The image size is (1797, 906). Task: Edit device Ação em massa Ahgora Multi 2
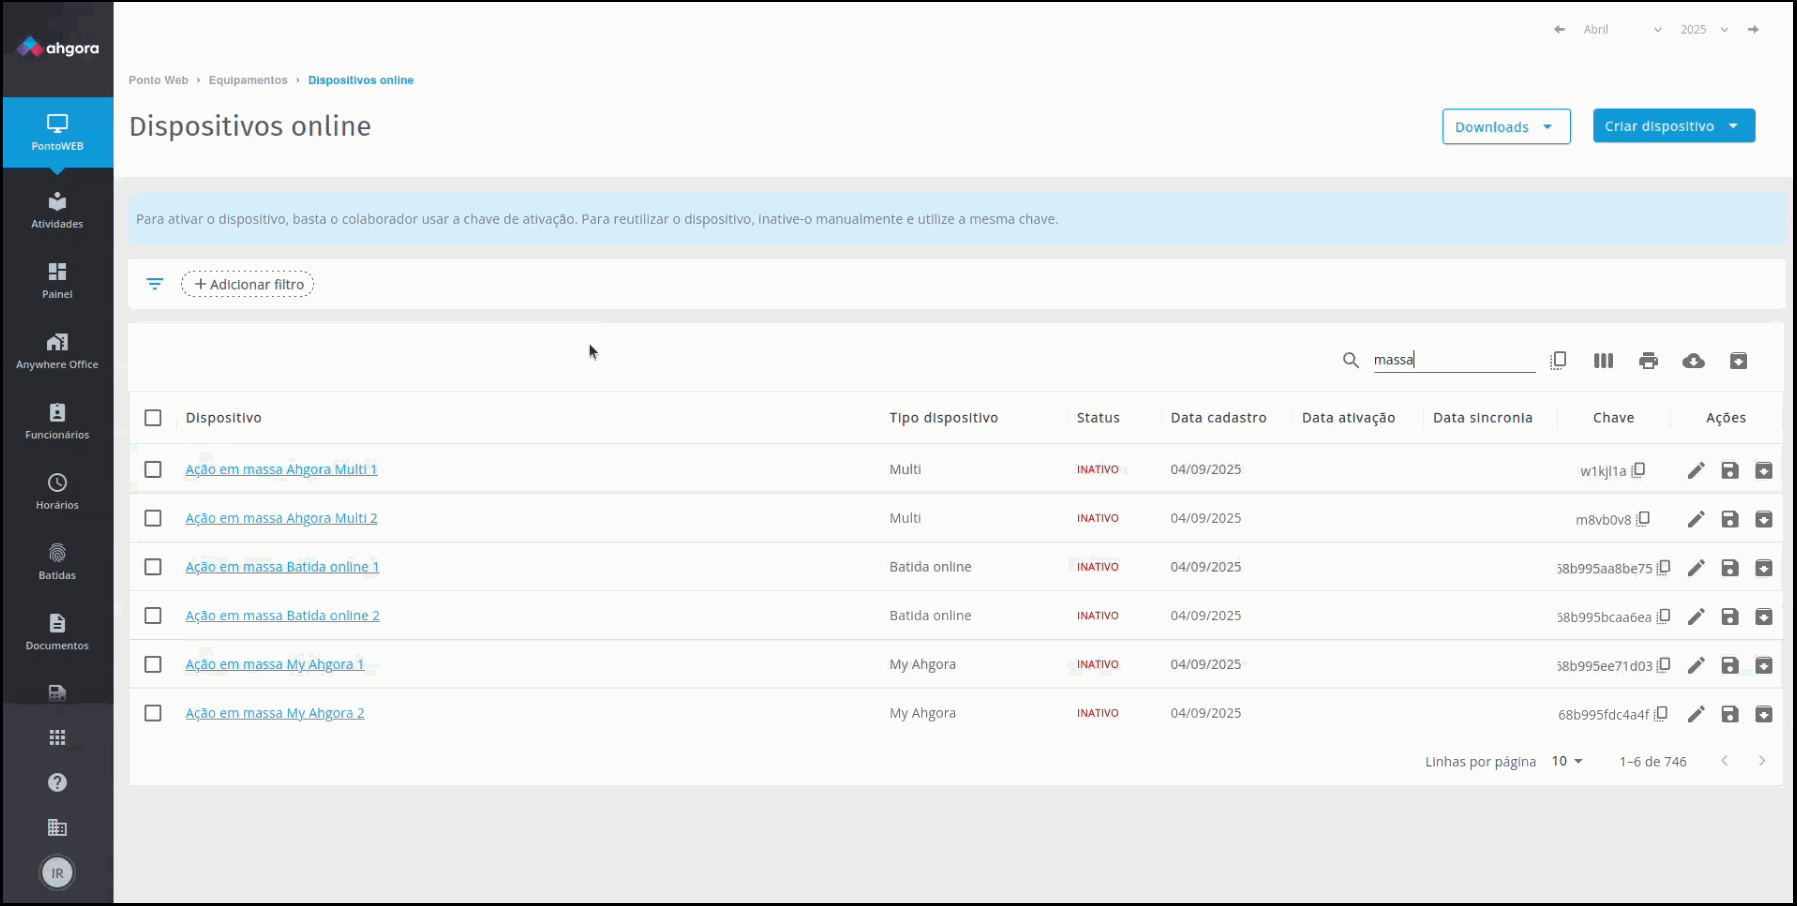1696,519
